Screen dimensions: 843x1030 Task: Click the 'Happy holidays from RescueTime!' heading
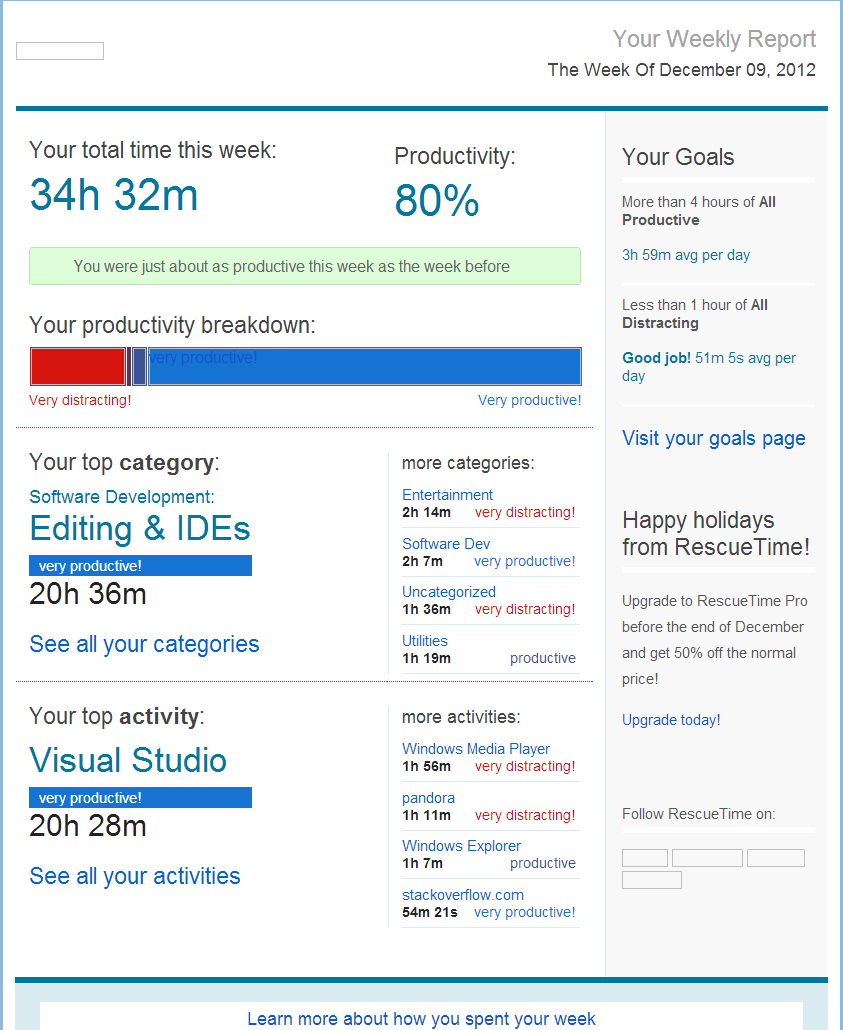[x=716, y=533]
